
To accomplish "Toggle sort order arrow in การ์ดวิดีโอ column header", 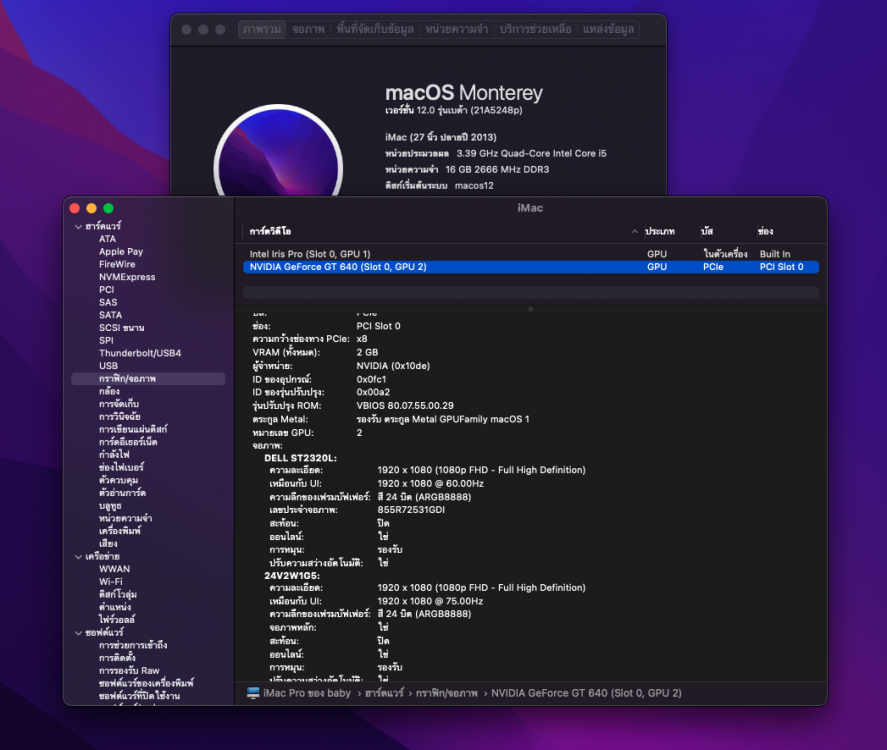I will point(635,231).
